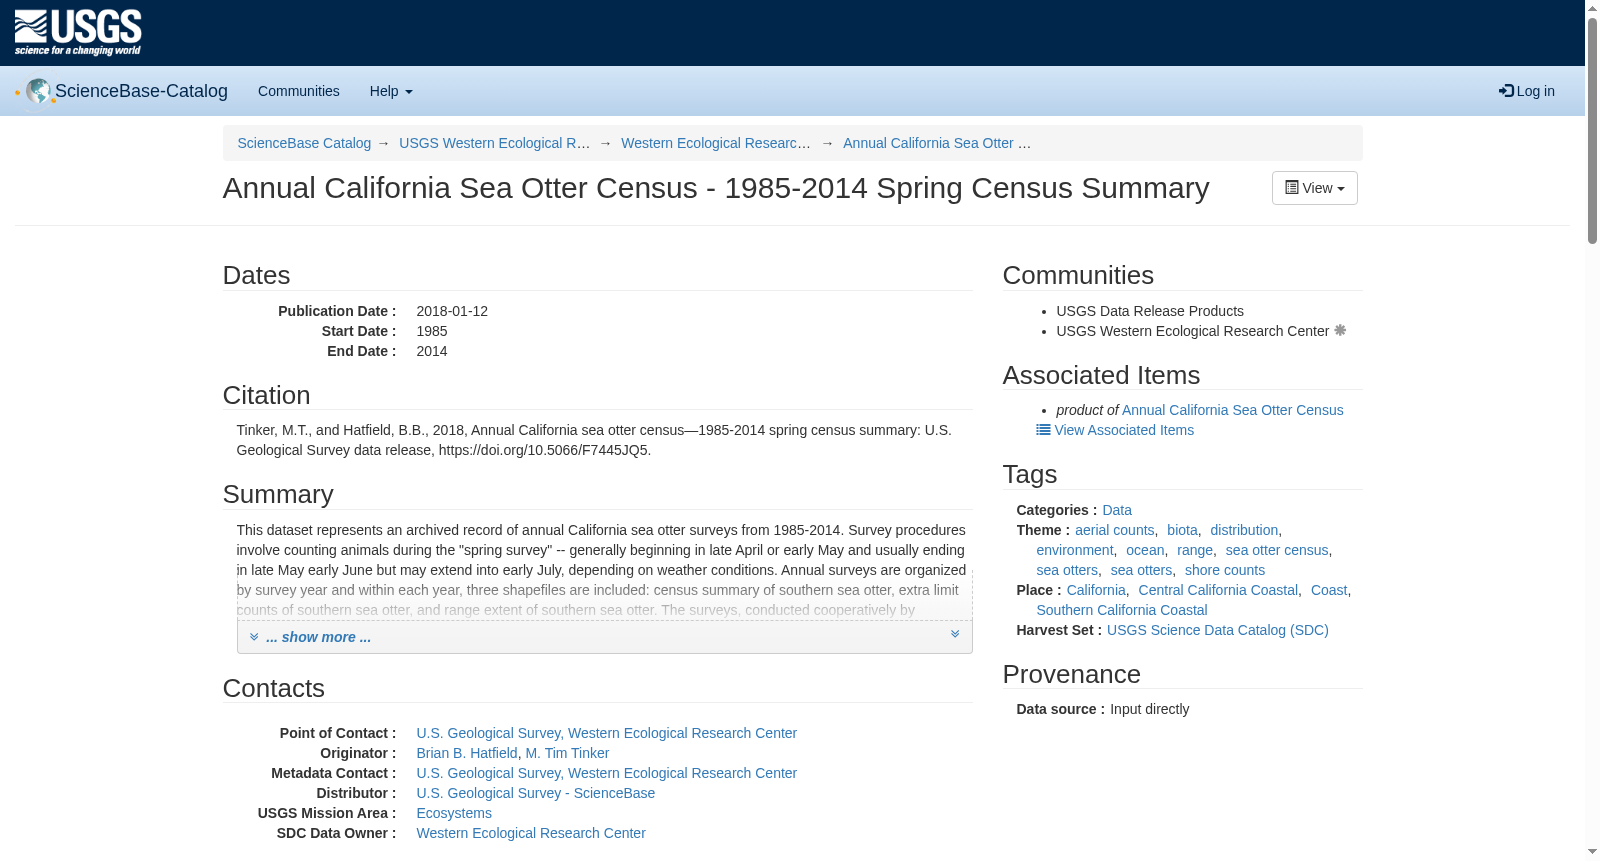Open Annual California Sea Otter breadcrumb
Screen dimensions: 1600x861
937,143
